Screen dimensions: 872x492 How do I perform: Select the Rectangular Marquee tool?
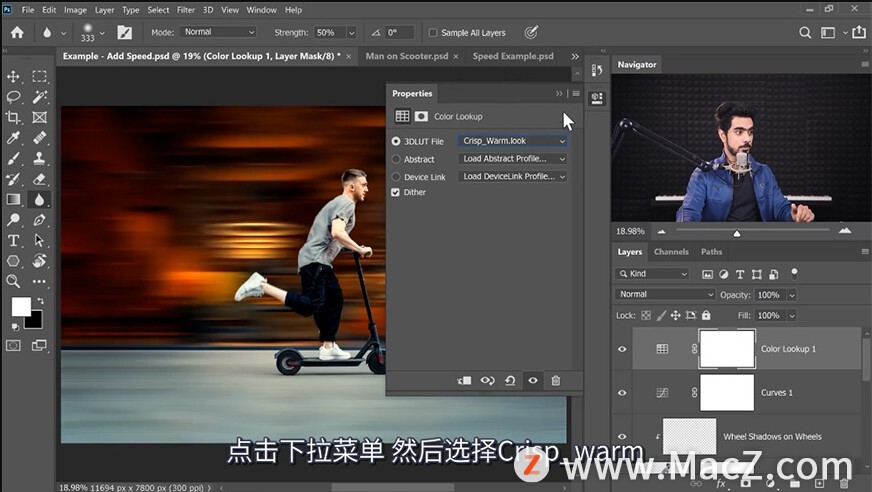click(39, 77)
